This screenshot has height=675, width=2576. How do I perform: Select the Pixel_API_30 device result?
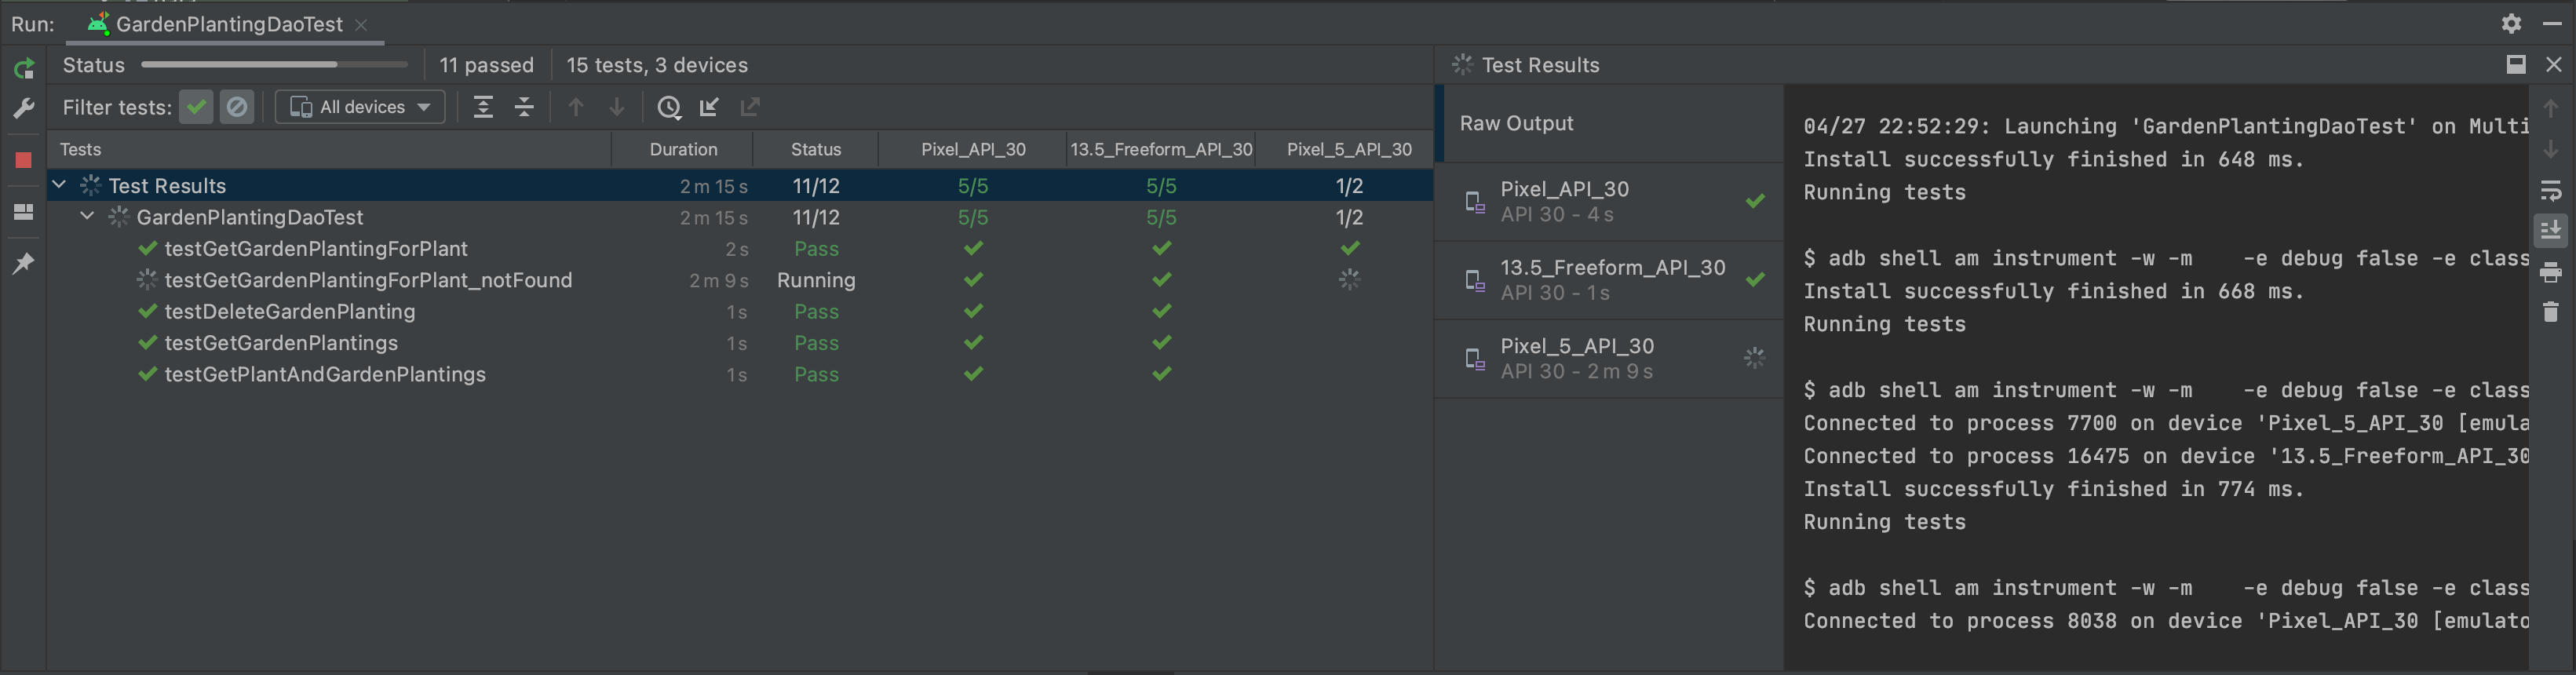[x=1610, y=201]
